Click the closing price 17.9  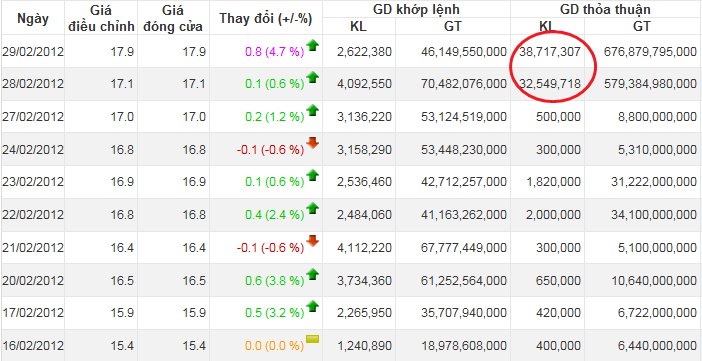195,52
